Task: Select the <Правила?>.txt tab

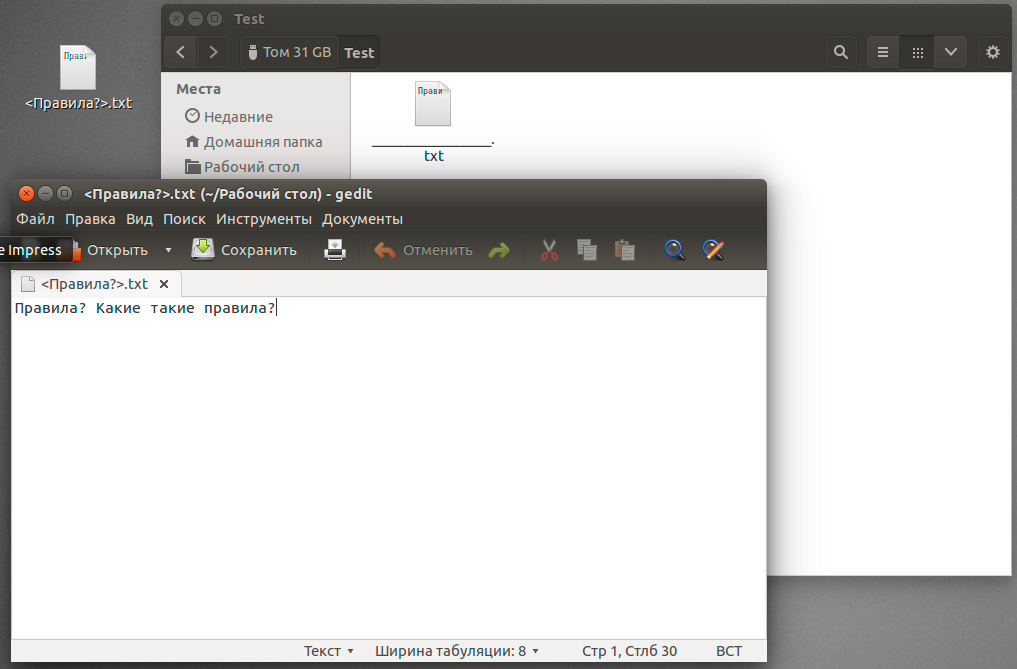Action: click(x=95, y=284)
